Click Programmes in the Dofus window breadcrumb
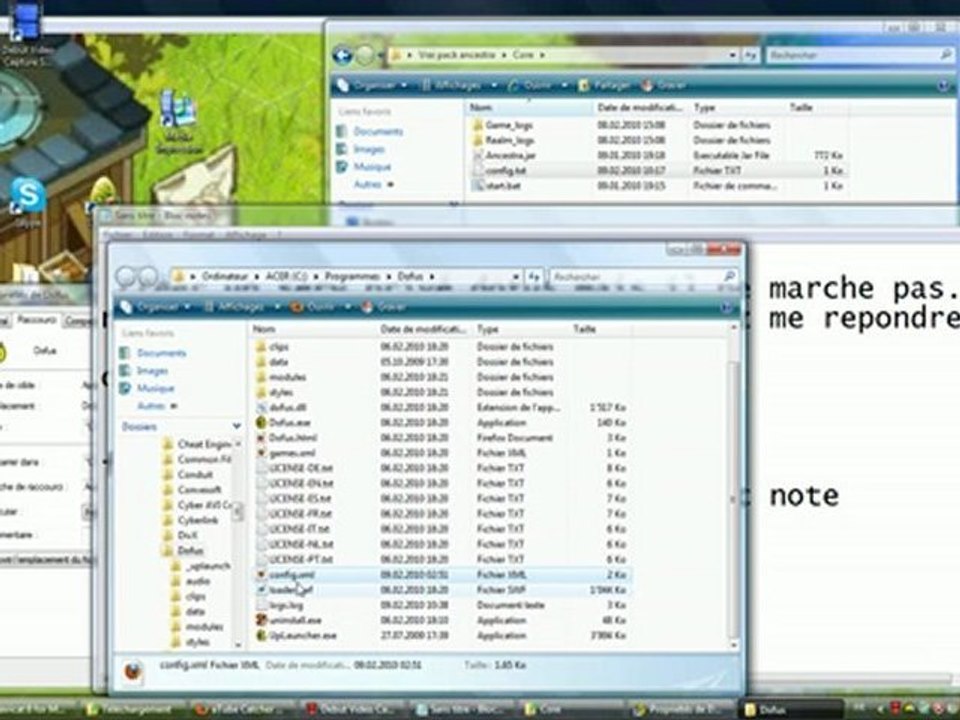This screenshot has width=960, height=720. pyautogui.click(x=351, y=277)
